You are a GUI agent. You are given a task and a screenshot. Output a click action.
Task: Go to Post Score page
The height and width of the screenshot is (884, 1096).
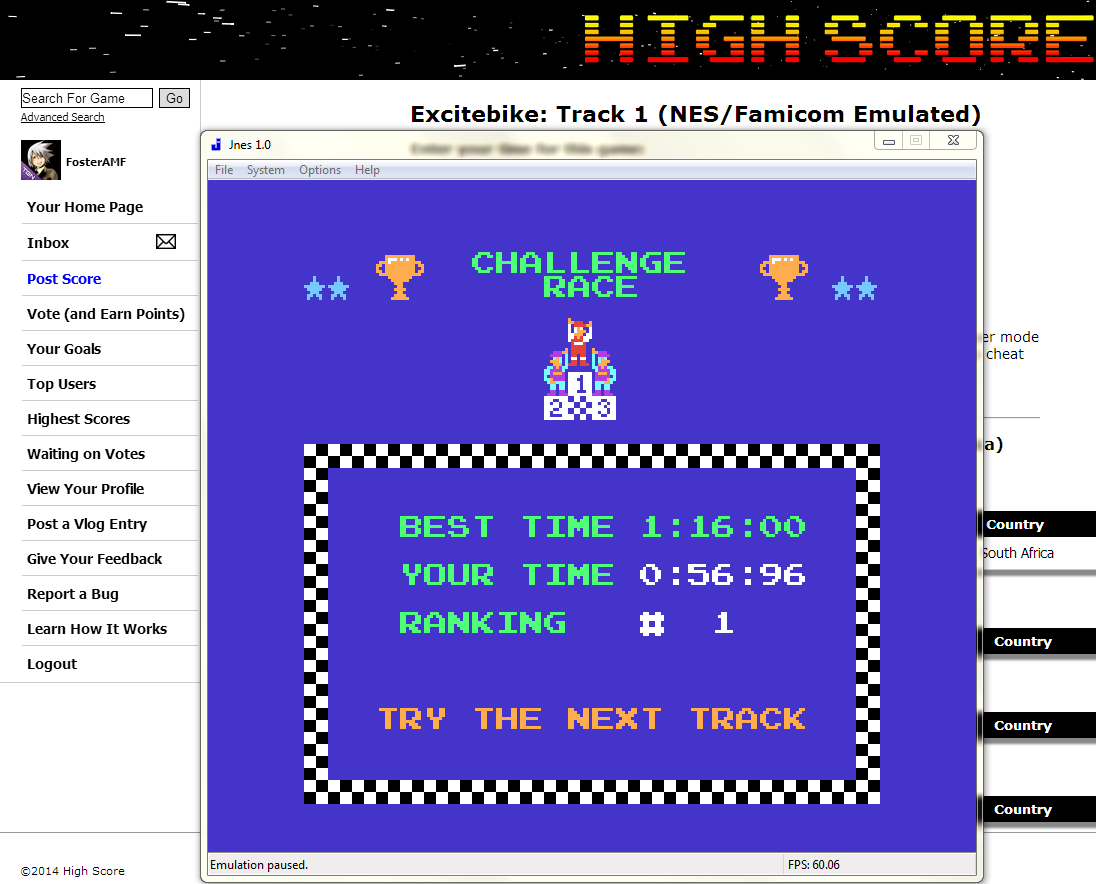tap(64, 279)
